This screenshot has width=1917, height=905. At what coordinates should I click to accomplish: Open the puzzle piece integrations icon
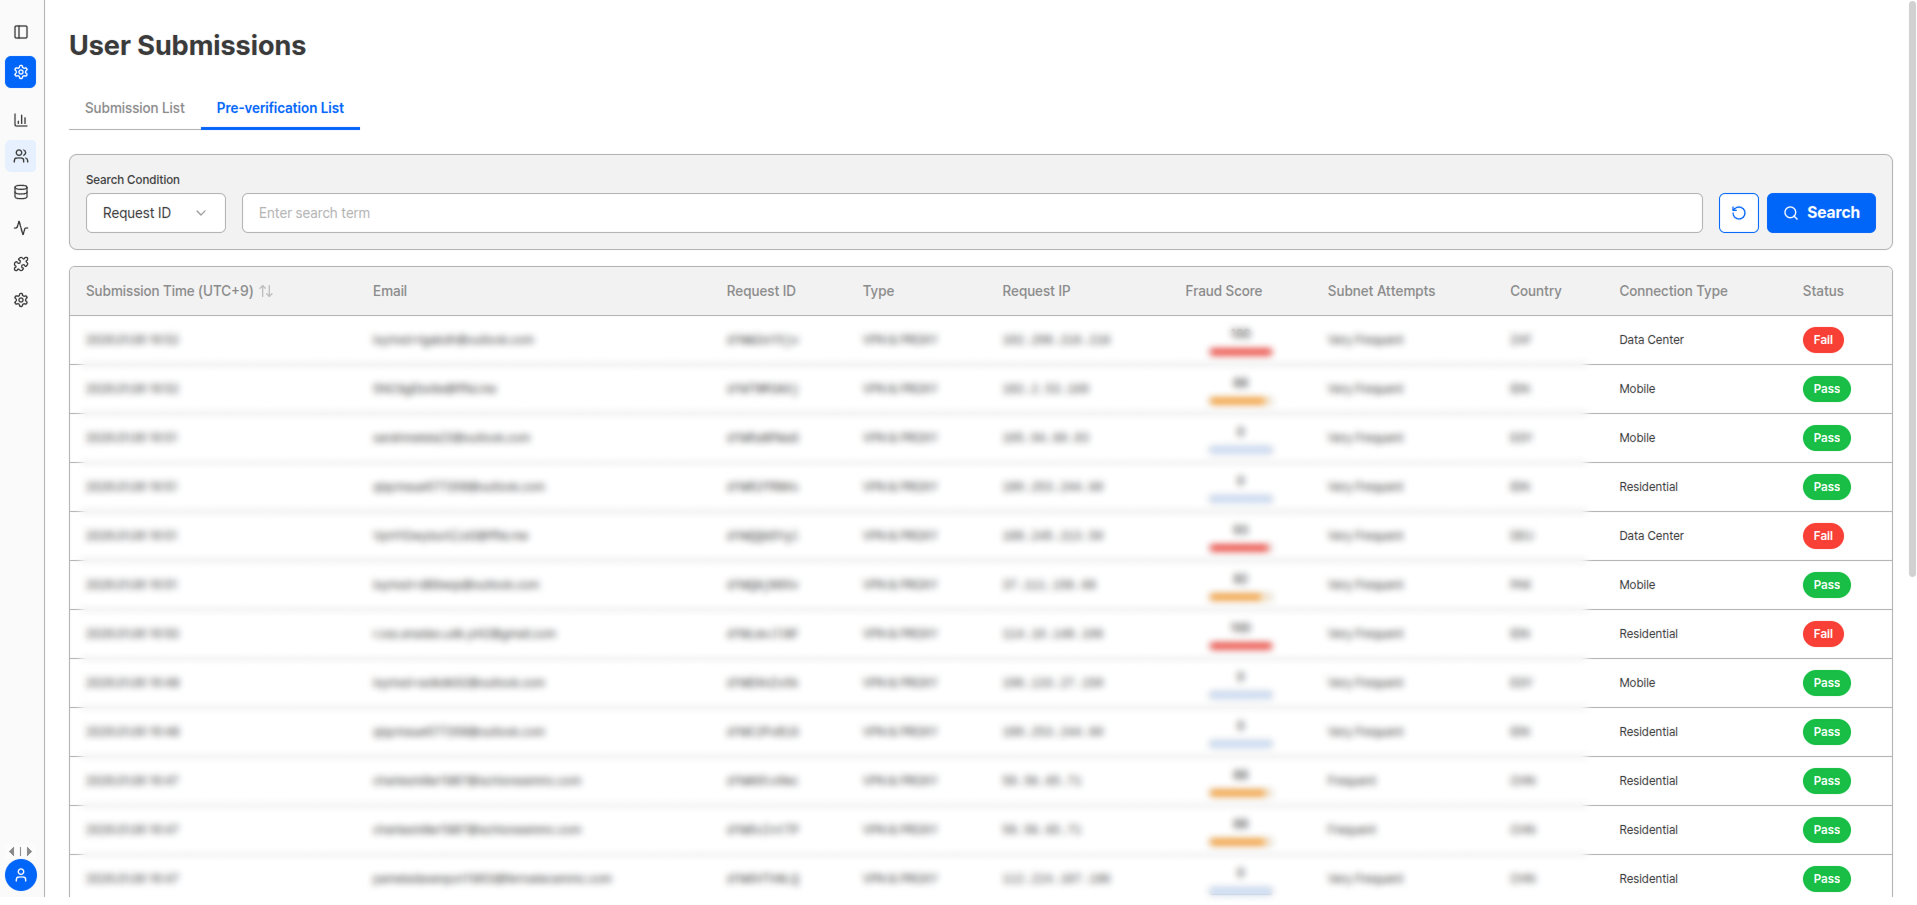click(21, 264)
